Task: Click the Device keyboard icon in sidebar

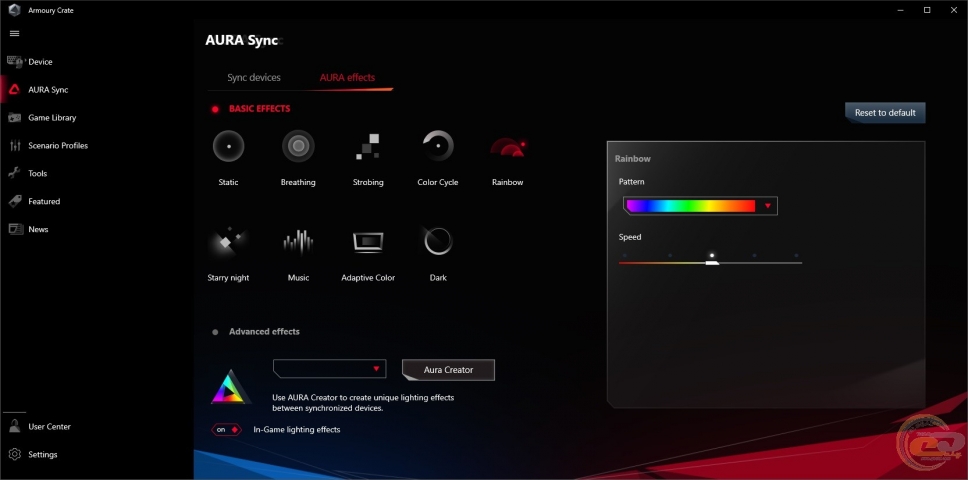Action: click(15, 62)
